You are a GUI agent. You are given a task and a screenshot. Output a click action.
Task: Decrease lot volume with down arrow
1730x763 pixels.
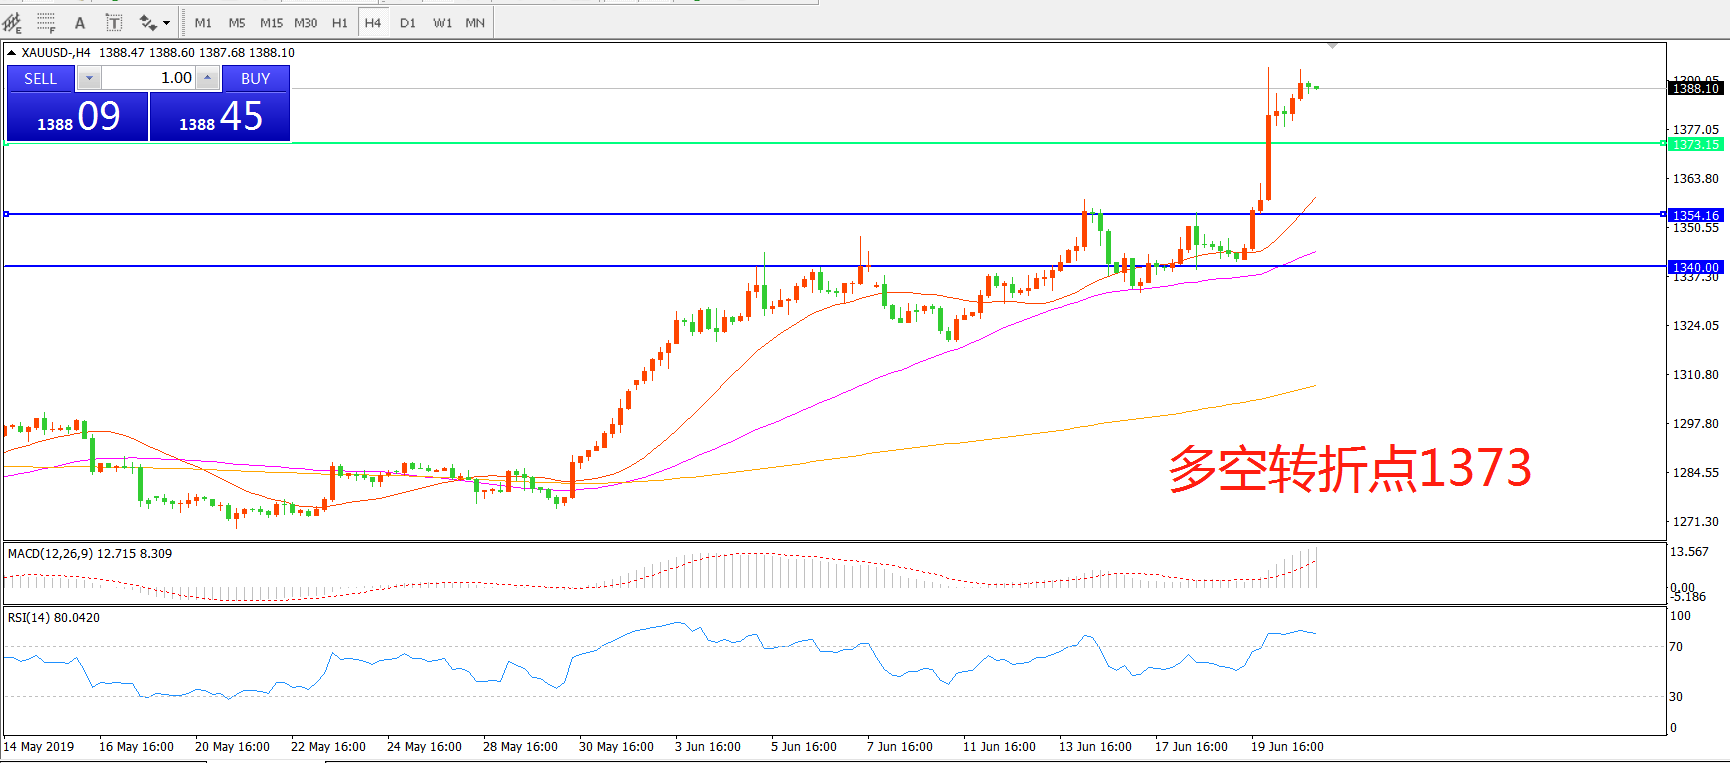click(89, 78)
